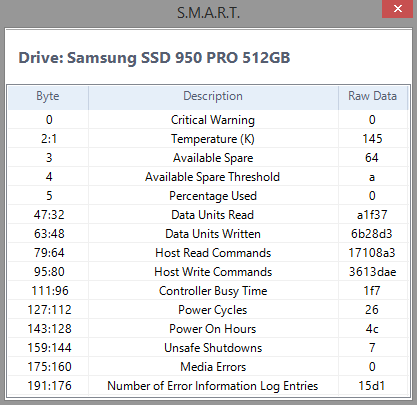Image resolution: width=417 pixels, height=405 pixels.
Task: Close the S.M.A.R.T. window
Action: click(x=397, y=9)
